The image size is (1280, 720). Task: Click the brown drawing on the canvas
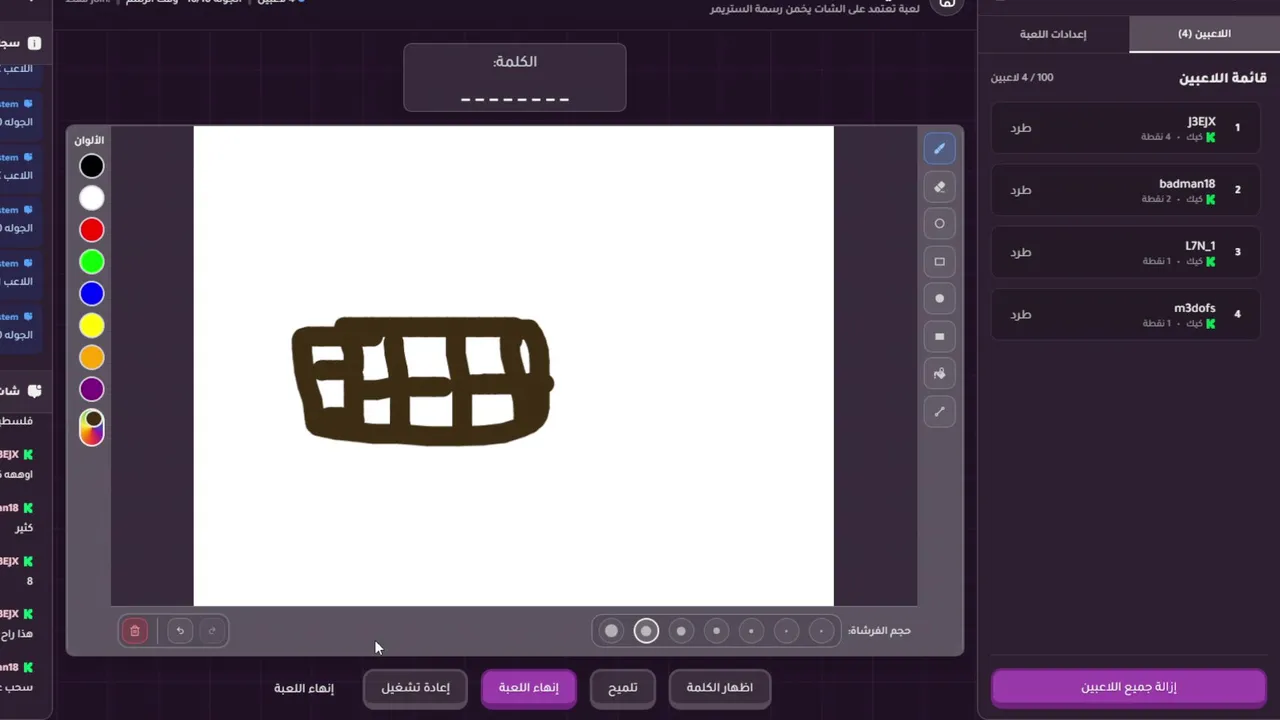tap(422, 381)
